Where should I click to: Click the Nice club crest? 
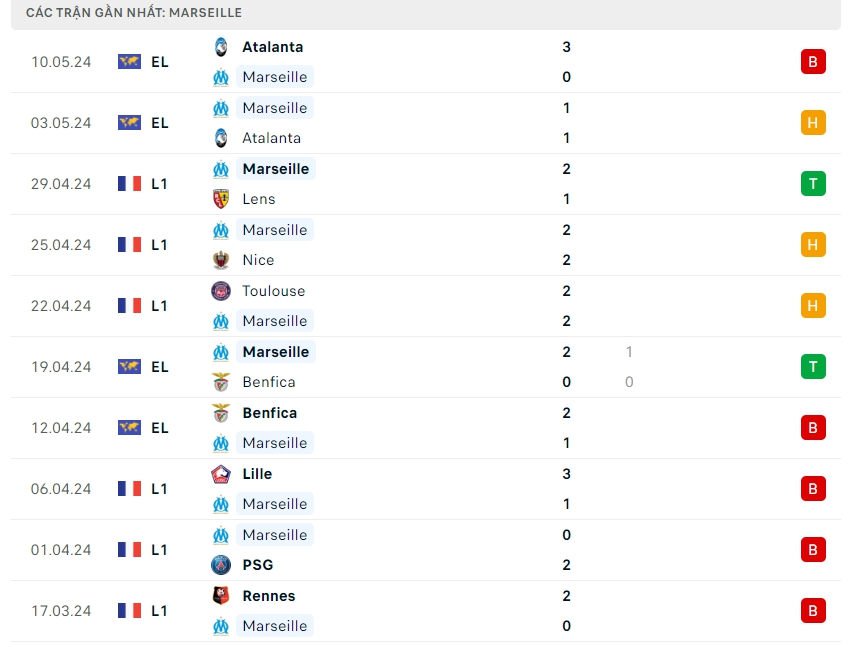click(221, 260)
